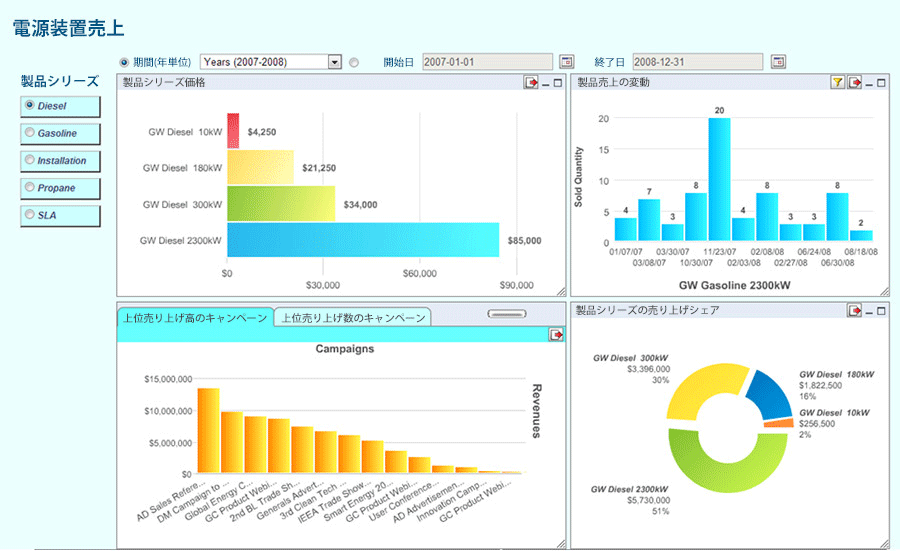Open the start date calendar picker
Image resolution: width=900 pixels, height=551 pixels.
coord(567,61)
